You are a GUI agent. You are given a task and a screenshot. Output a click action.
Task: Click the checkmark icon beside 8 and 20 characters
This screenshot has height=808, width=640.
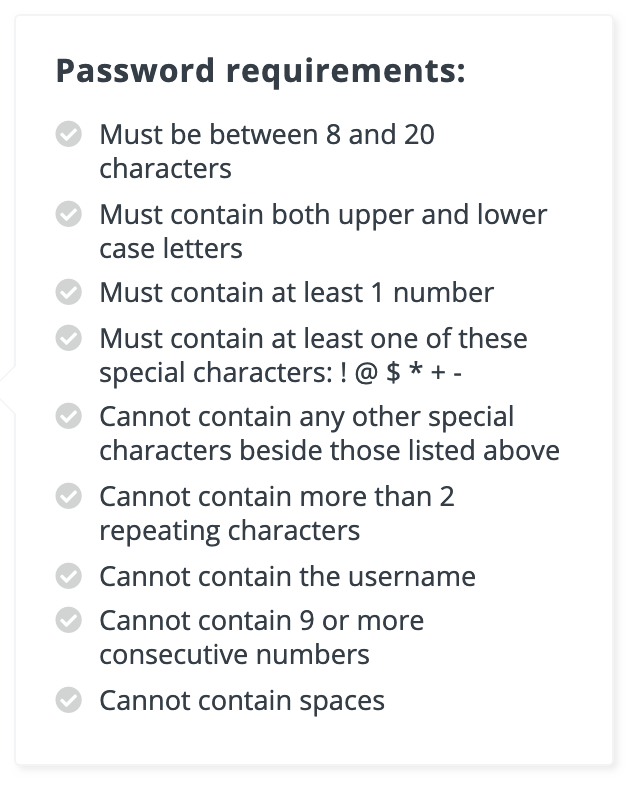coord(69,134)
